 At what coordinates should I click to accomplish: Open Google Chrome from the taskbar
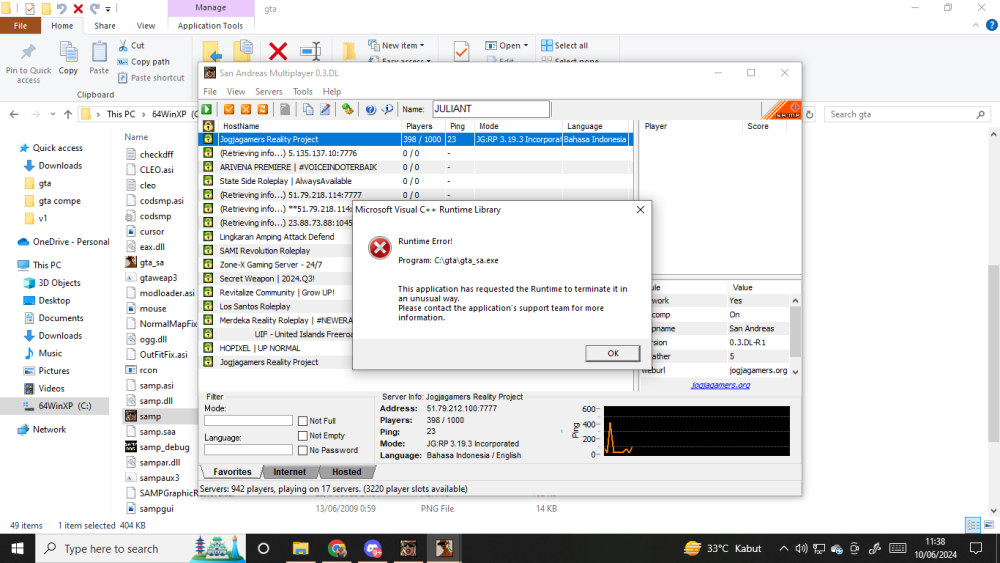click(337, 548)
